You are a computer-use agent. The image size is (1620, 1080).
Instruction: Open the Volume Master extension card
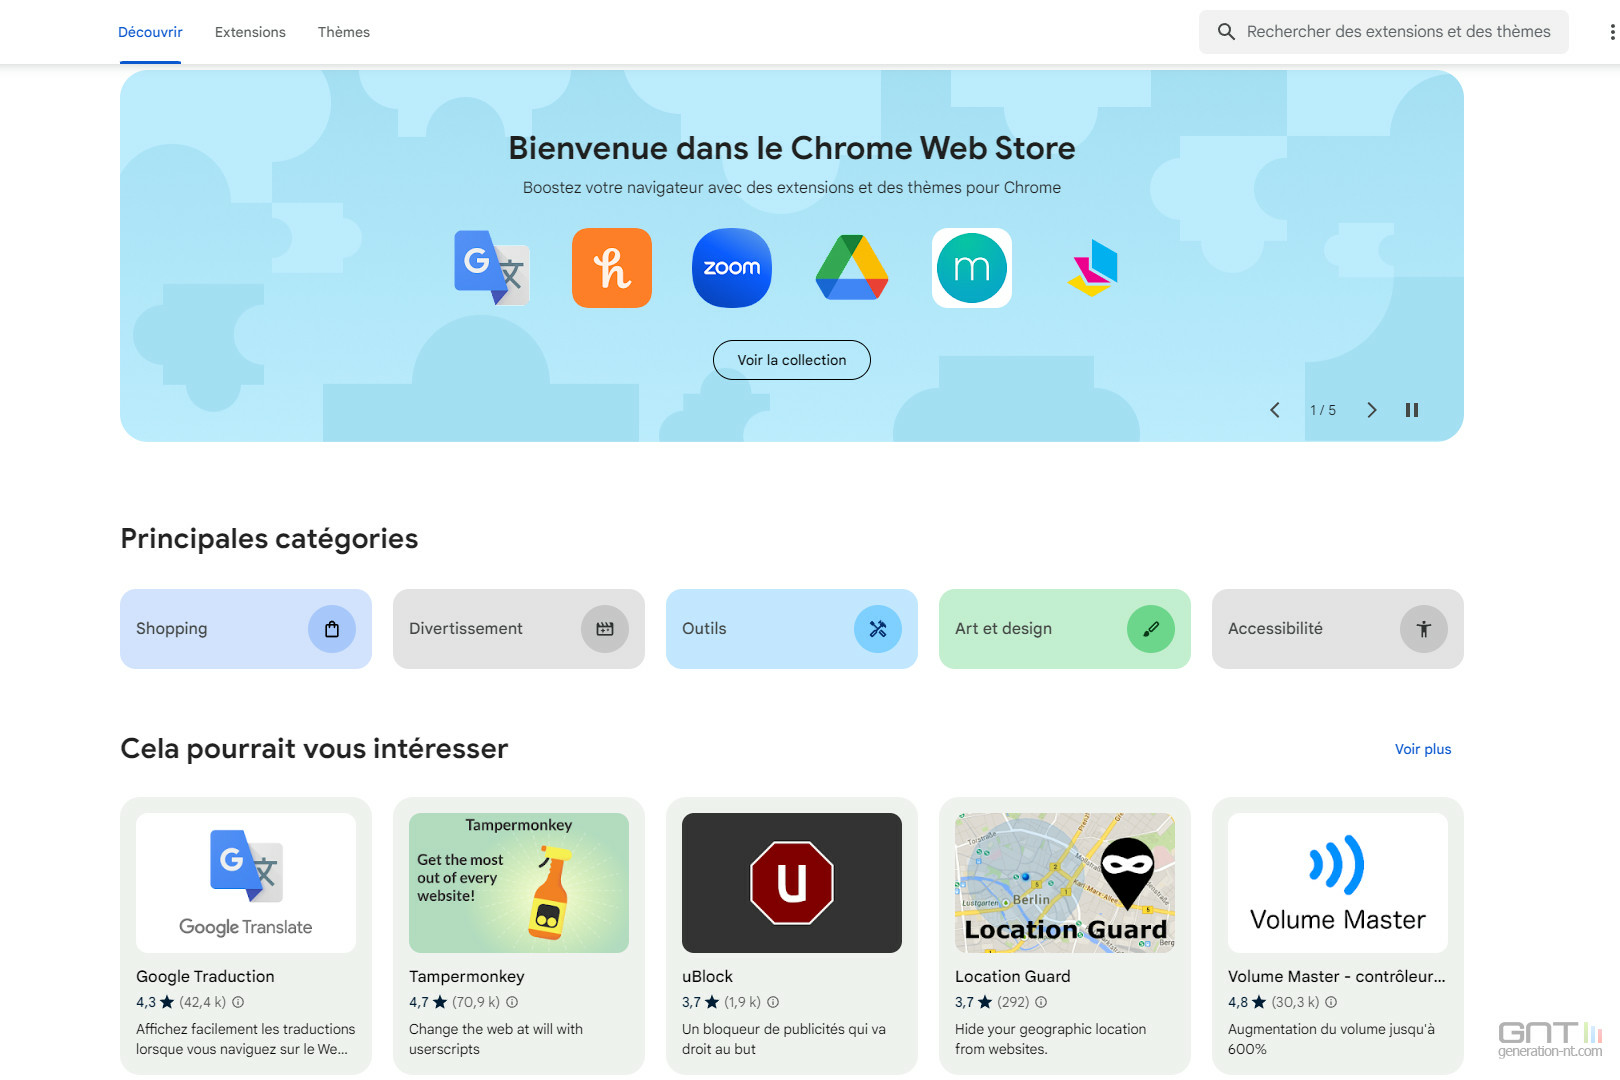coord(1338,936)
